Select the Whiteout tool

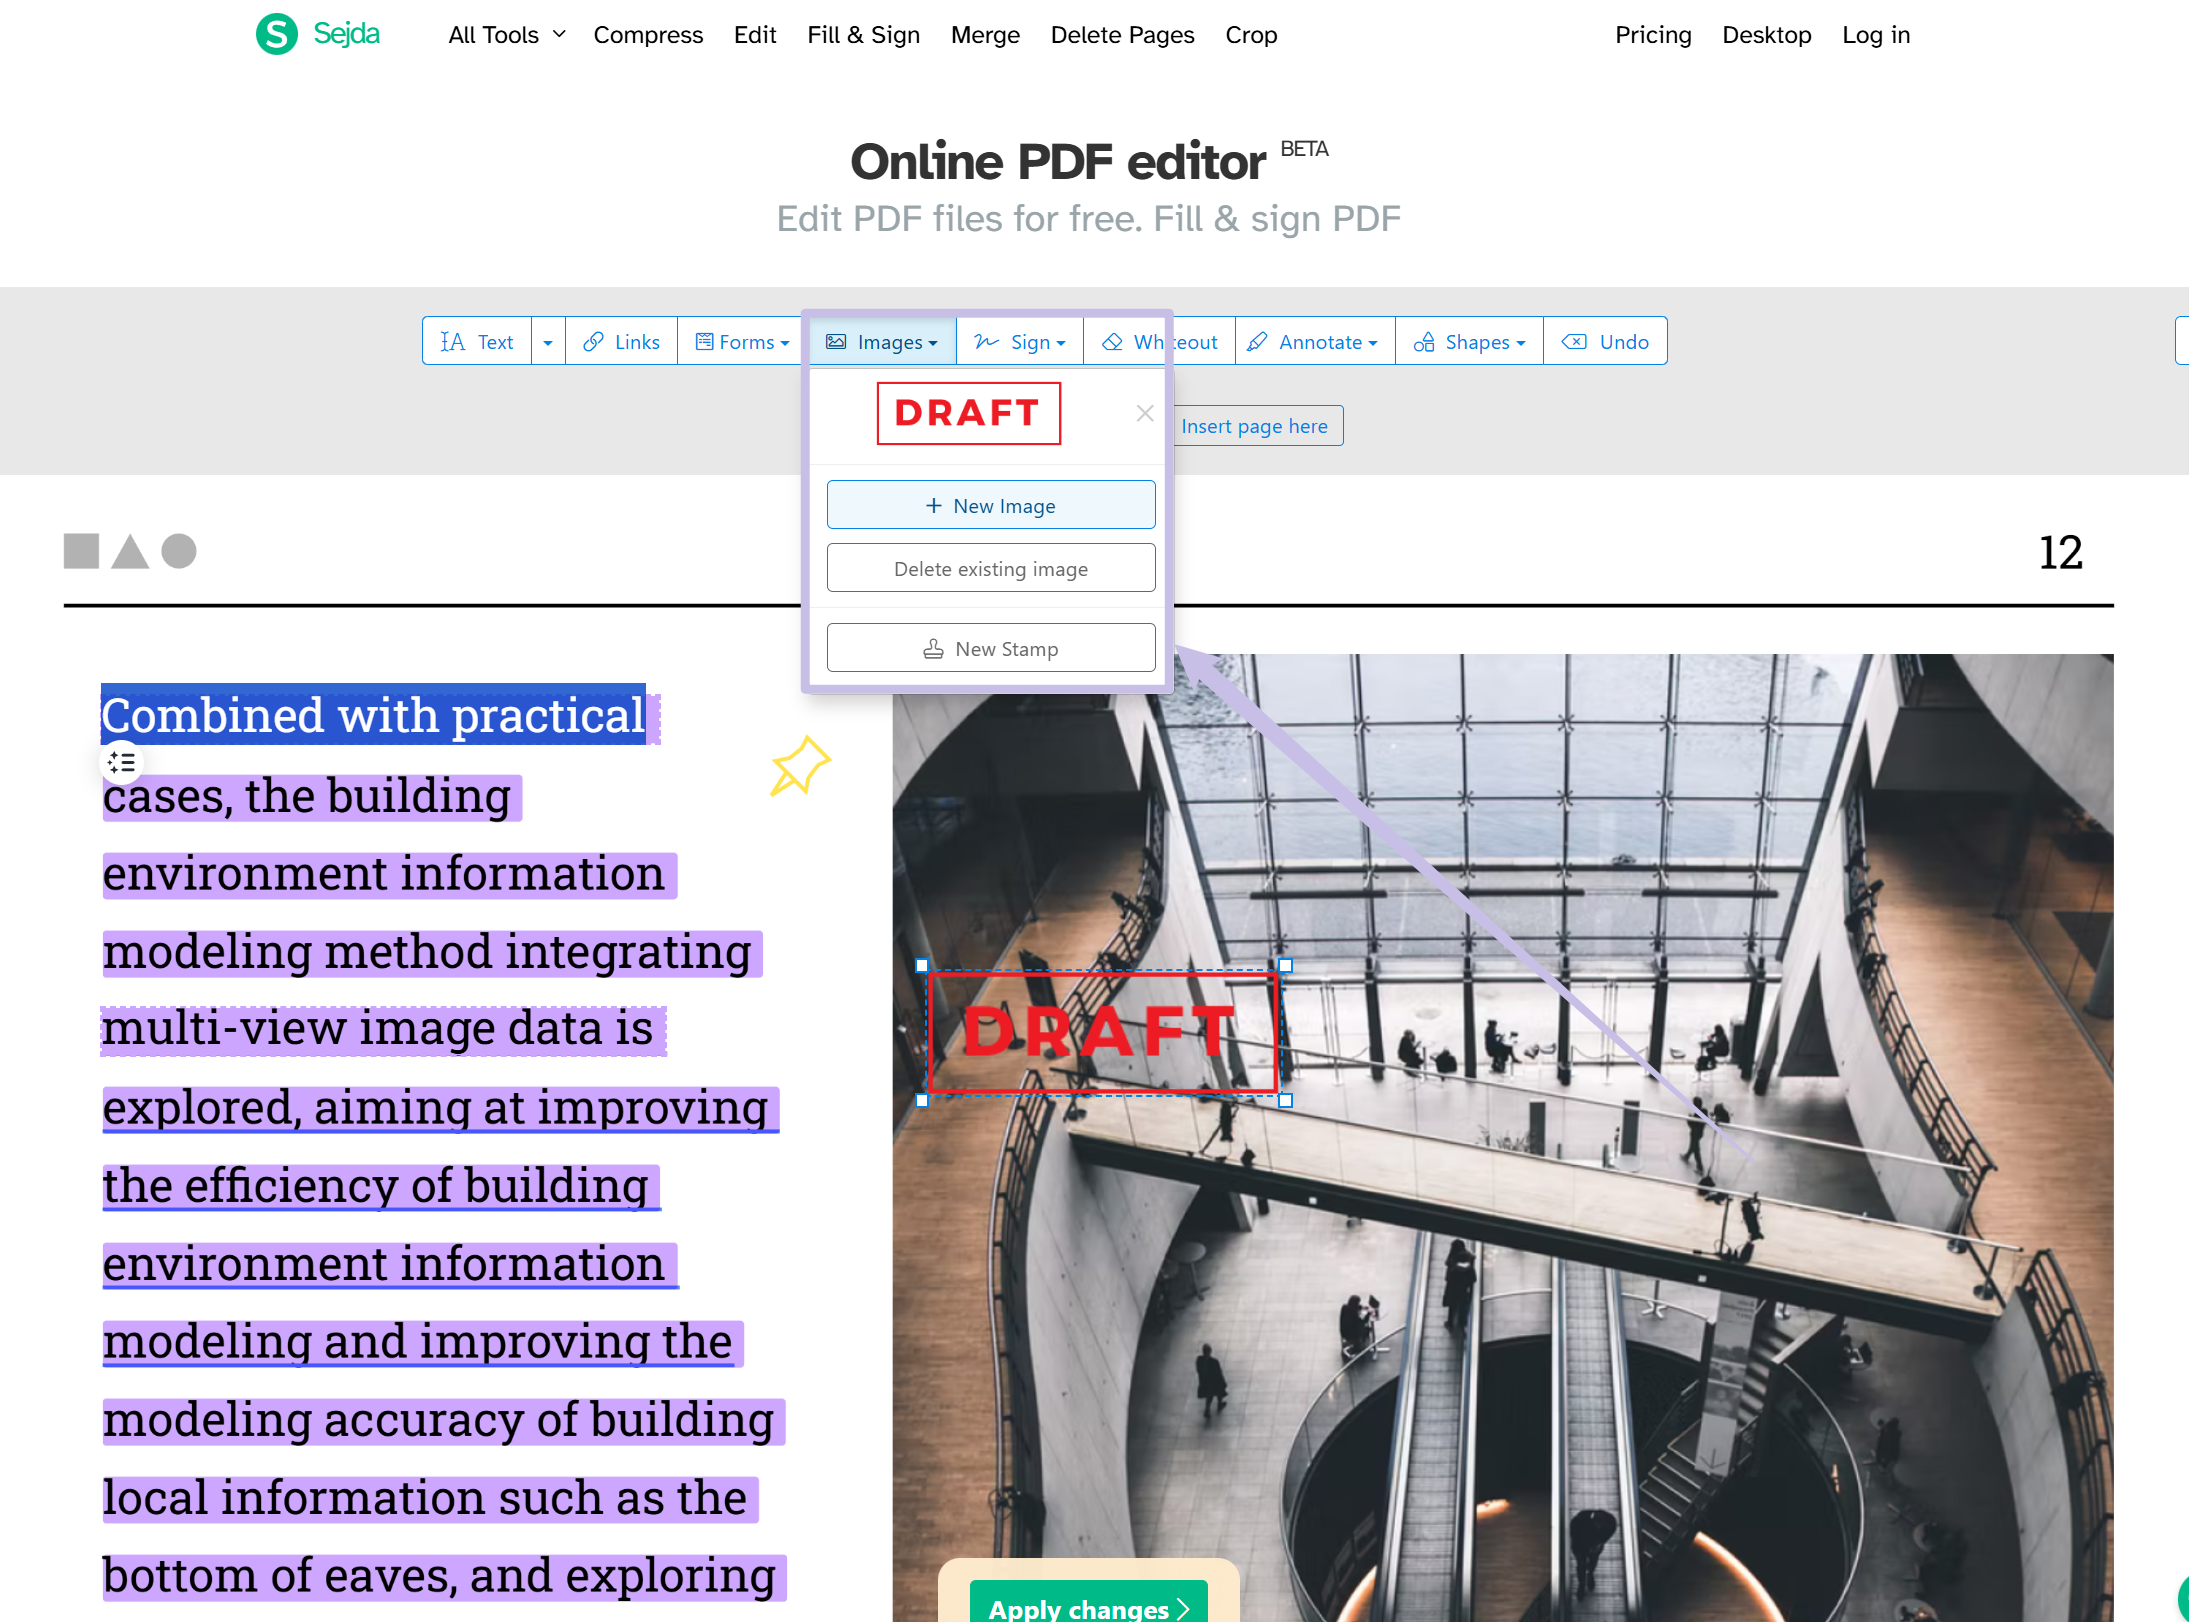click(x=1160, y=341)
